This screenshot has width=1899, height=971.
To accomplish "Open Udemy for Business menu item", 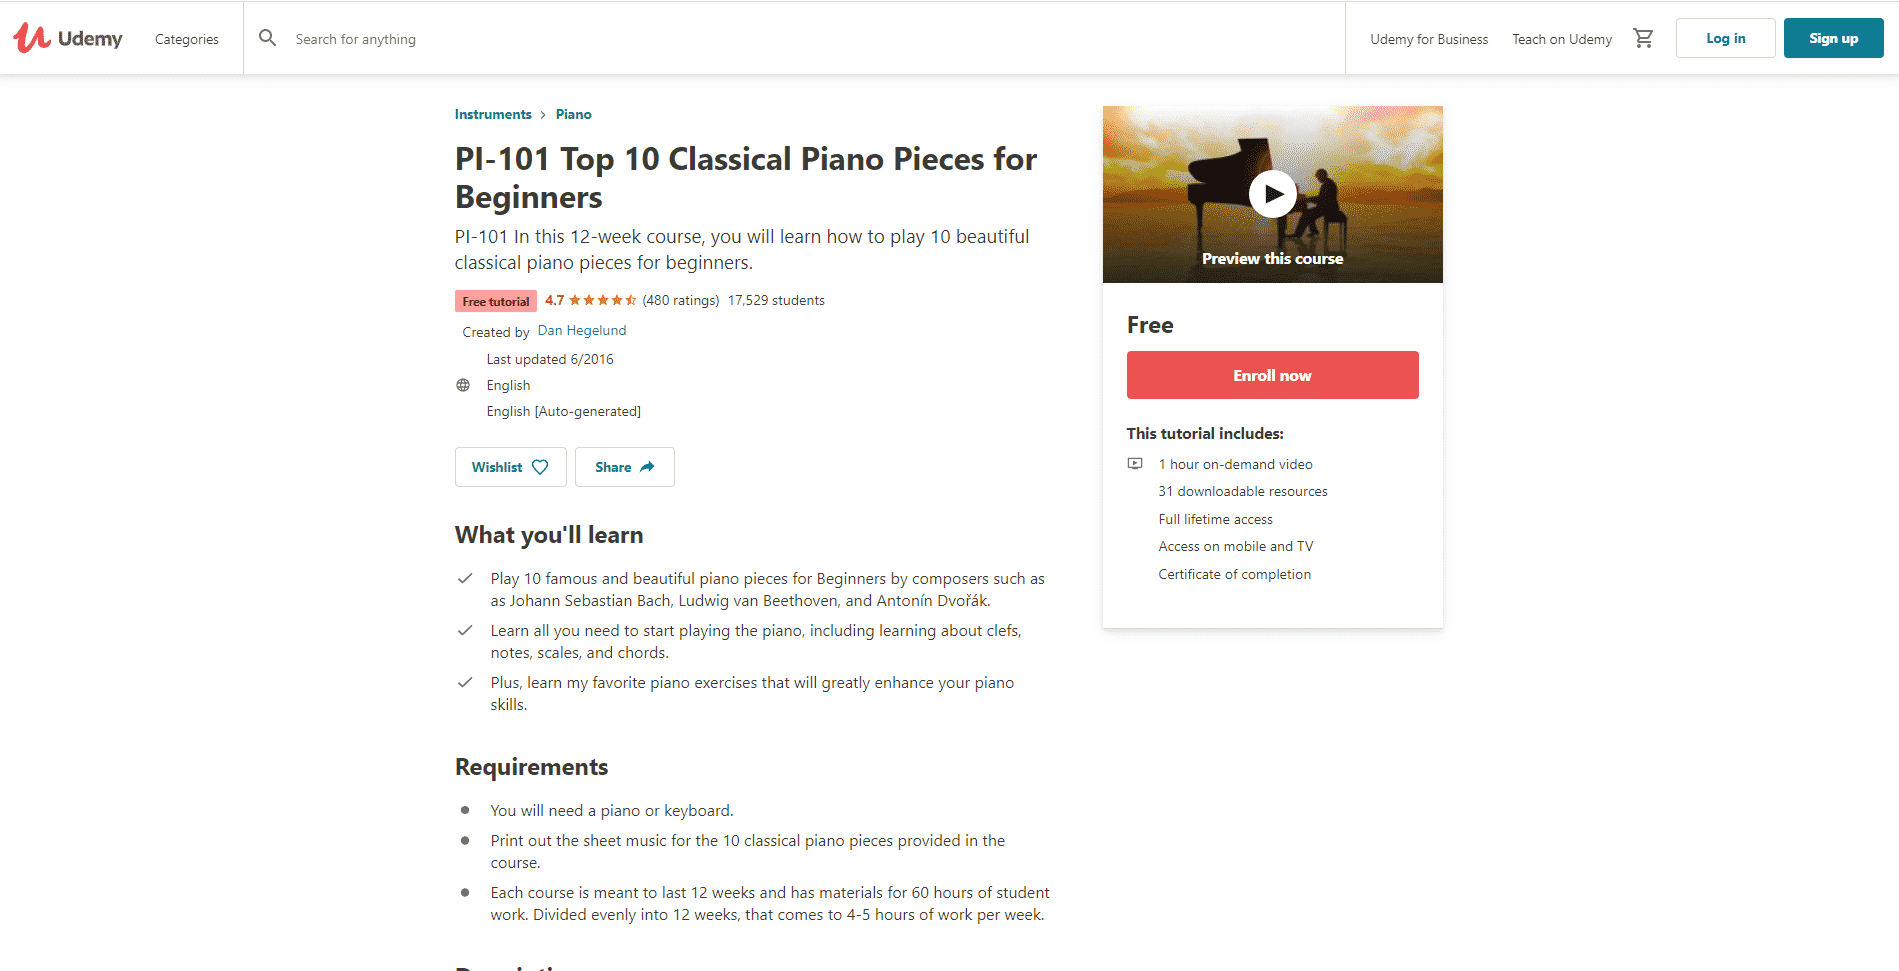I will tap(1428, 39).
